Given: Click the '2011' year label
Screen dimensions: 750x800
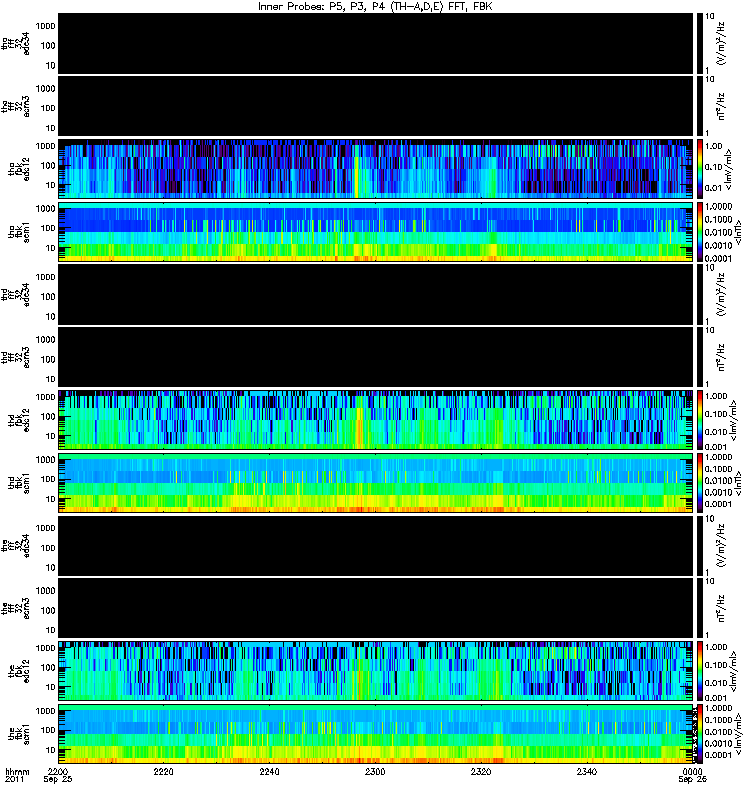Looking at the screenshot, I should [14, 780].
